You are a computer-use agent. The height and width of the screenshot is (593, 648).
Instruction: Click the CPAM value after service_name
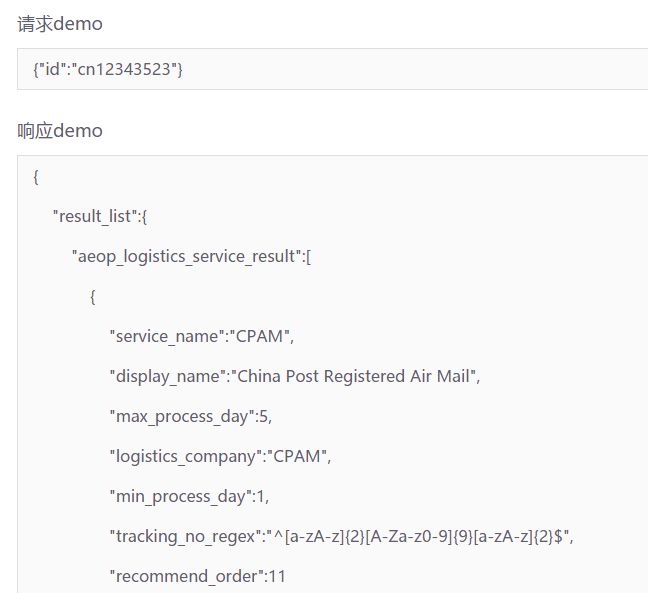pos(259,336)
